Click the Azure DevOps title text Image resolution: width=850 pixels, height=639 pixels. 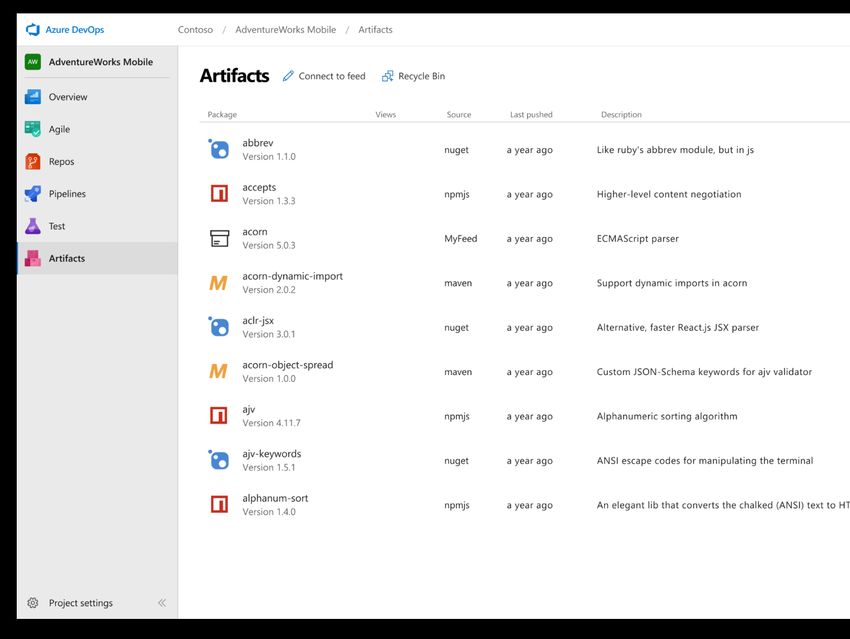point(75,30)
